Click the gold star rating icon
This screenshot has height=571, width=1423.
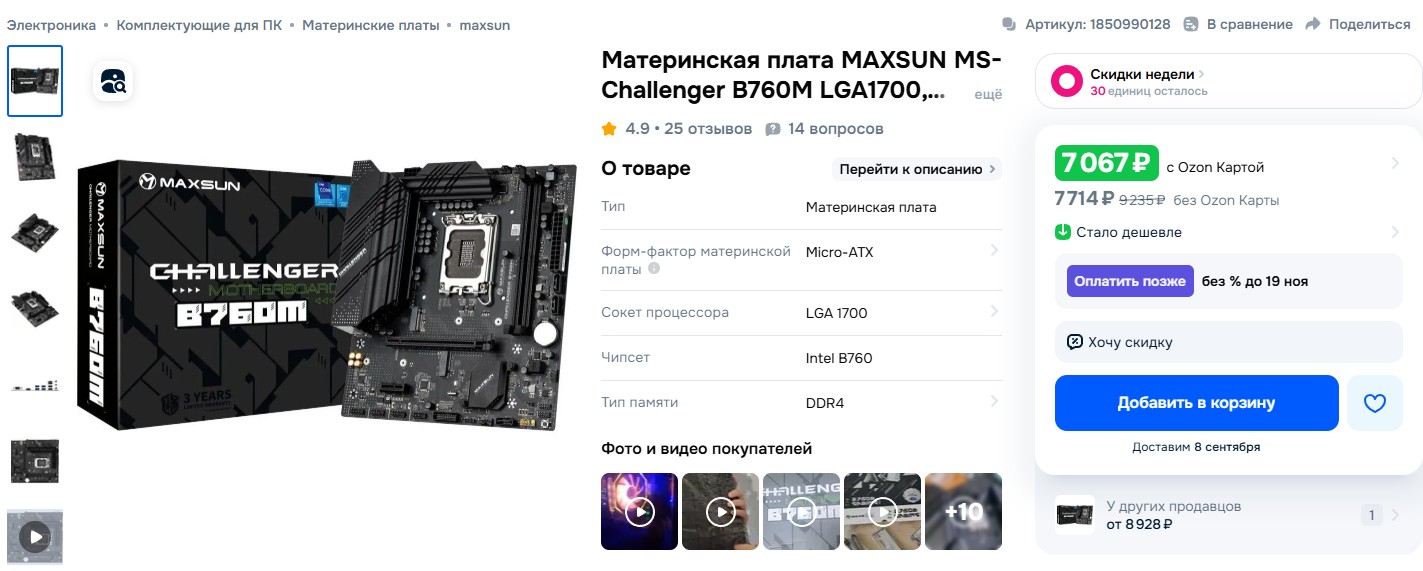pos(609,129)
